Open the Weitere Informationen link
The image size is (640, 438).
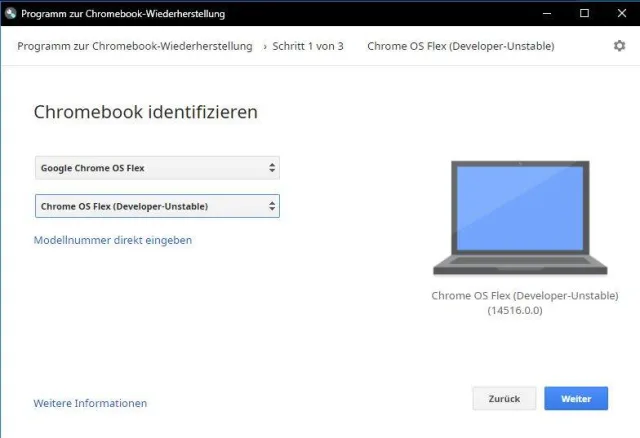[x=90, y=403]
